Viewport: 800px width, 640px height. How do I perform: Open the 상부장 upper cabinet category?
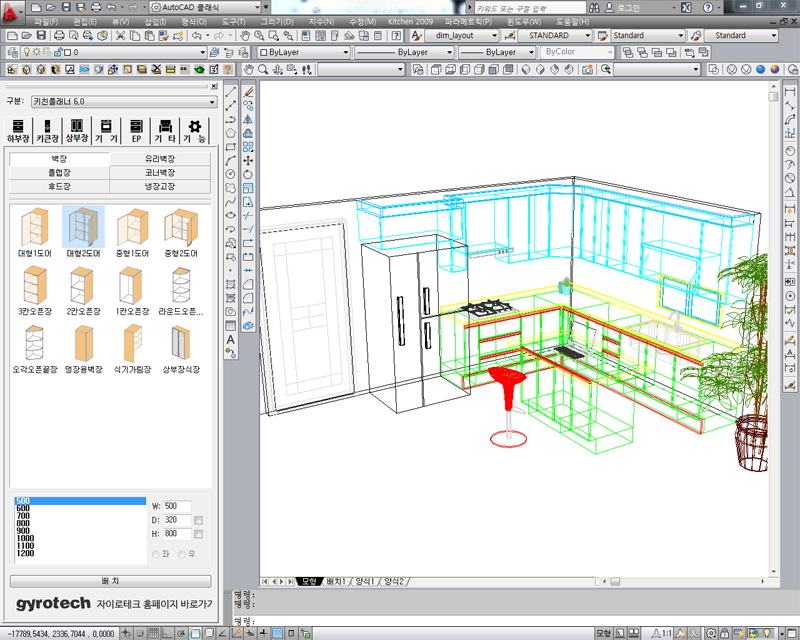[77, 131]
